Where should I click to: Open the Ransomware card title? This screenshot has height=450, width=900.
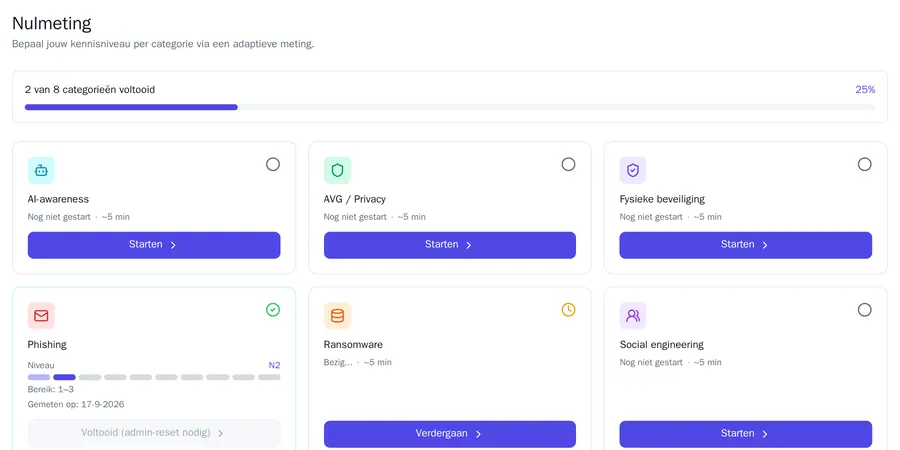point(353,344)
